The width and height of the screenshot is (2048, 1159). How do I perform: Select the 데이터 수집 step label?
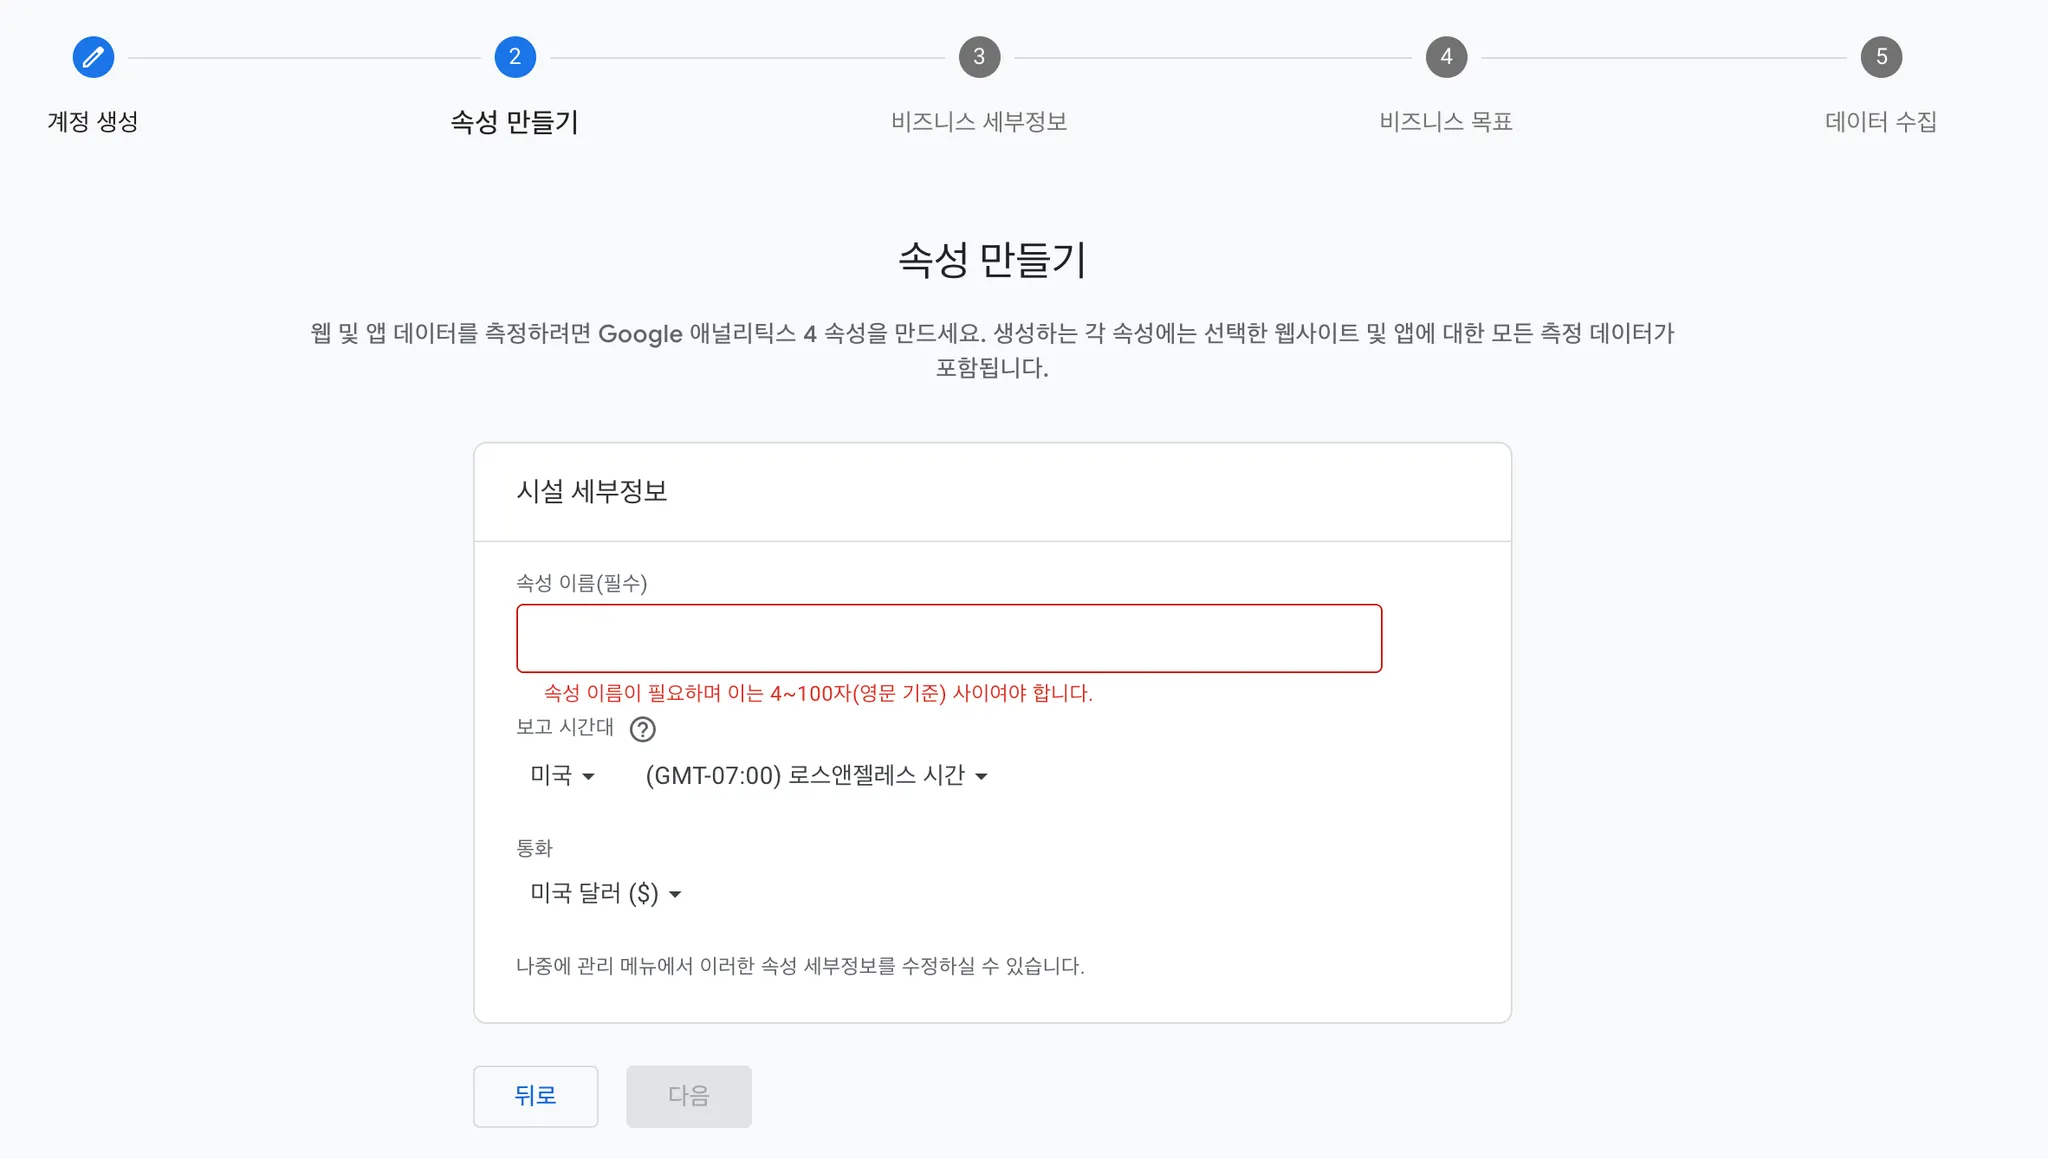[x=1881, y=122]
